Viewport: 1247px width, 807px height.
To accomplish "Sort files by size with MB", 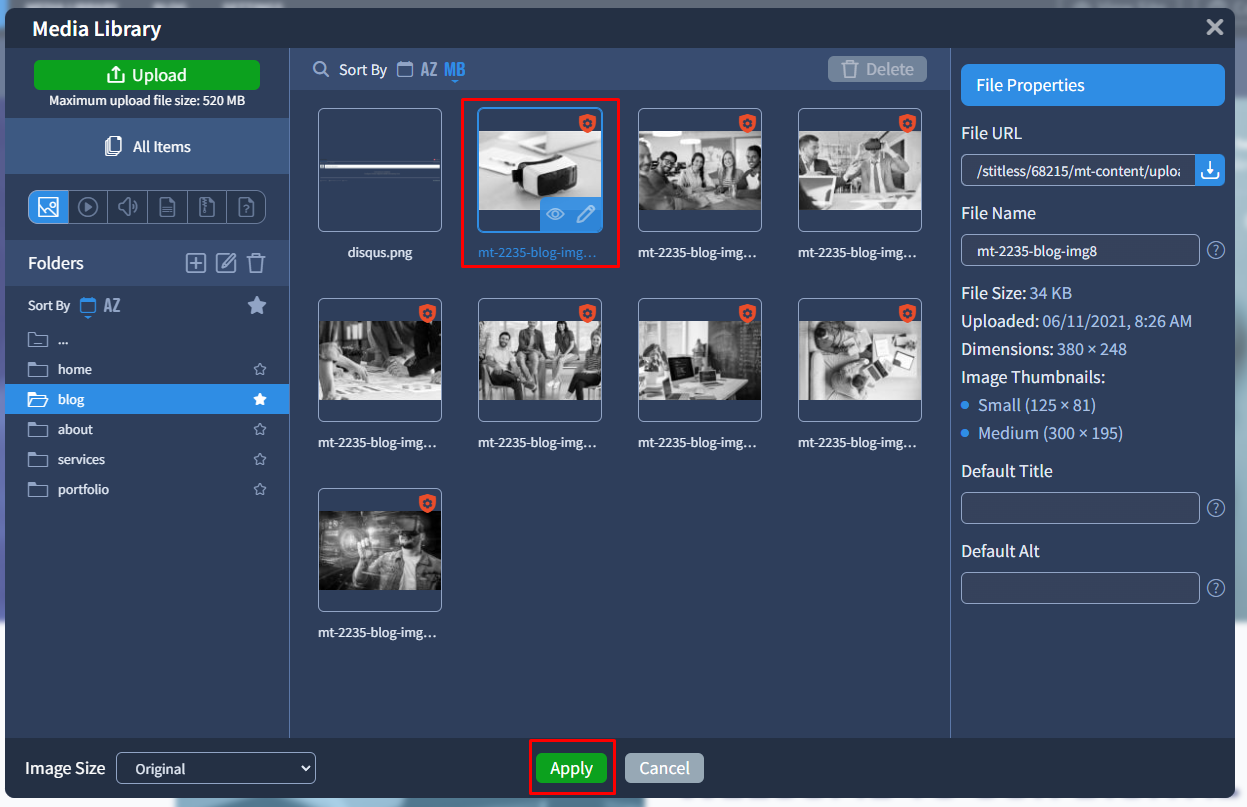I will click(x=455, y=70).
